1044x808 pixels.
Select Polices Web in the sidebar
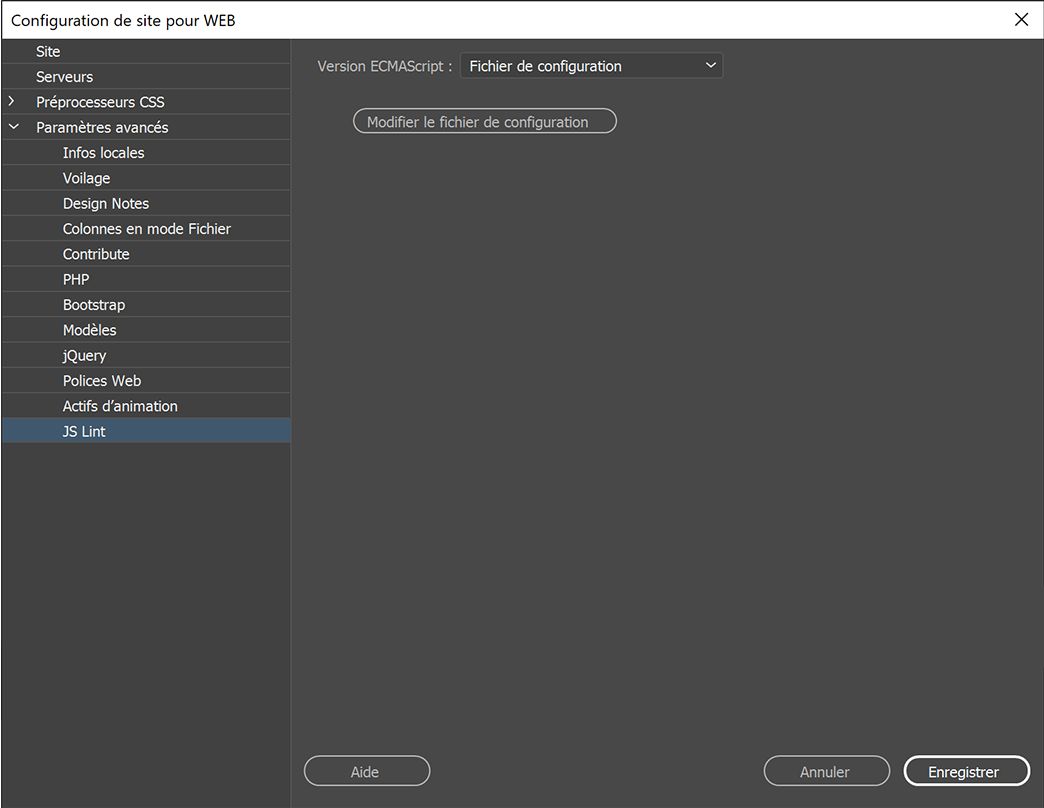(101, 380)
